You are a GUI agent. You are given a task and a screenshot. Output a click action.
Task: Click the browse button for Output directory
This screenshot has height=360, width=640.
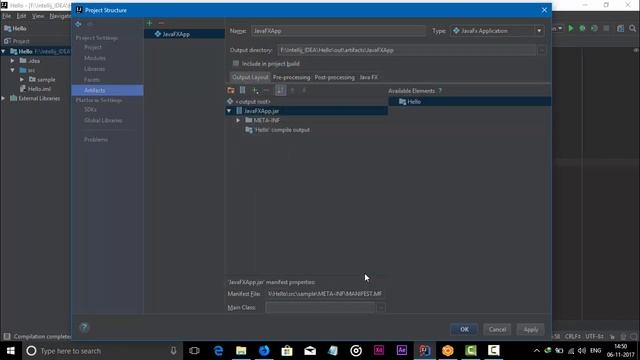tap(542, 50)
